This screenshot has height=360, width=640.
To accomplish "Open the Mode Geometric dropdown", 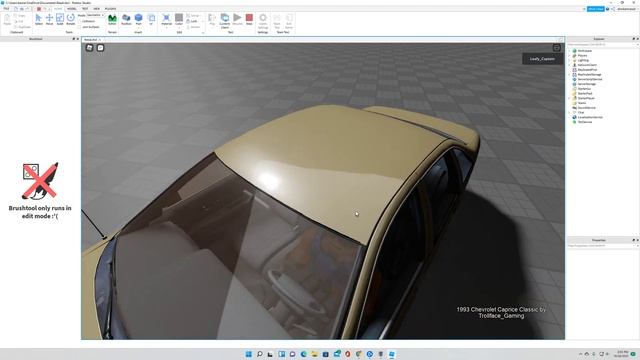I will [x=95, y=15].
